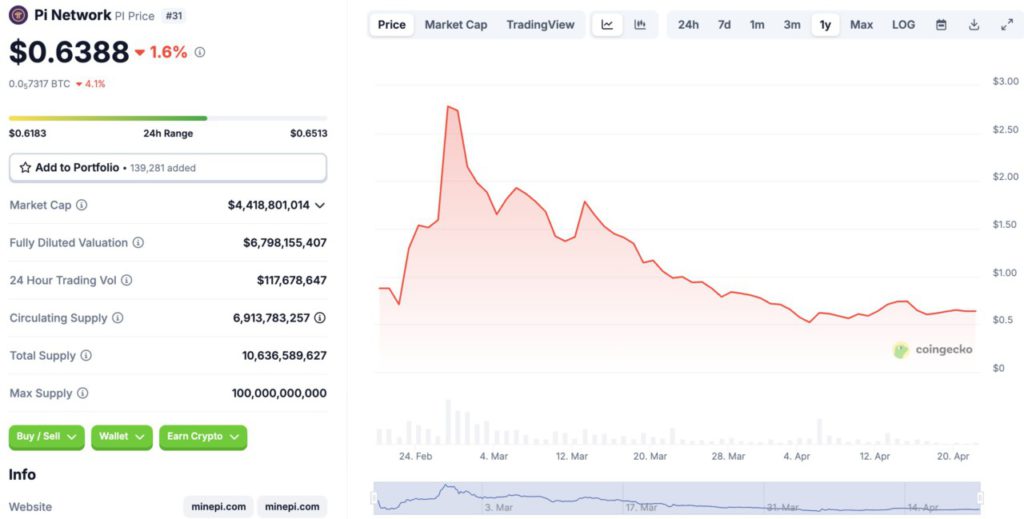Switch to the Market Cap tab

click(456, 25)
